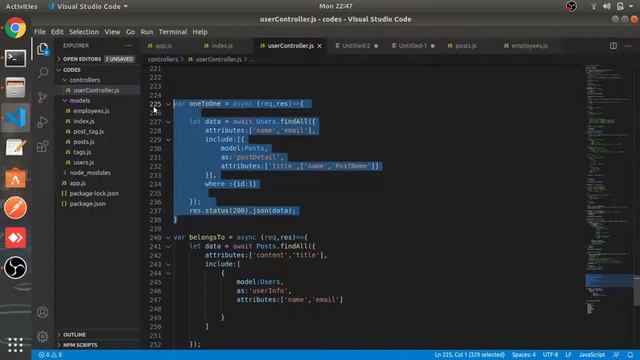
Task: Open package.json in the explorer
Action: 87,204
